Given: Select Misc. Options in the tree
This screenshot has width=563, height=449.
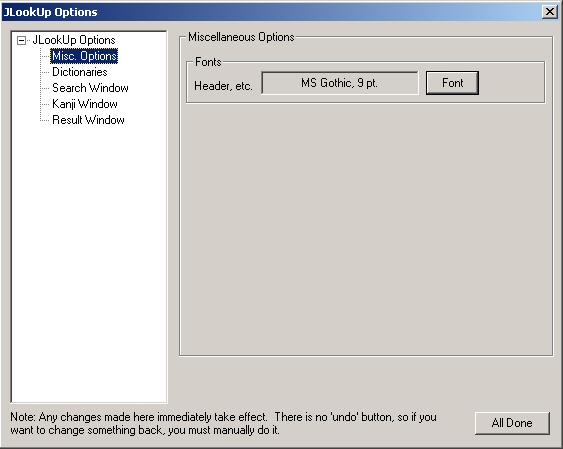Looking at the screenshot, I should (x=84, y=56).
